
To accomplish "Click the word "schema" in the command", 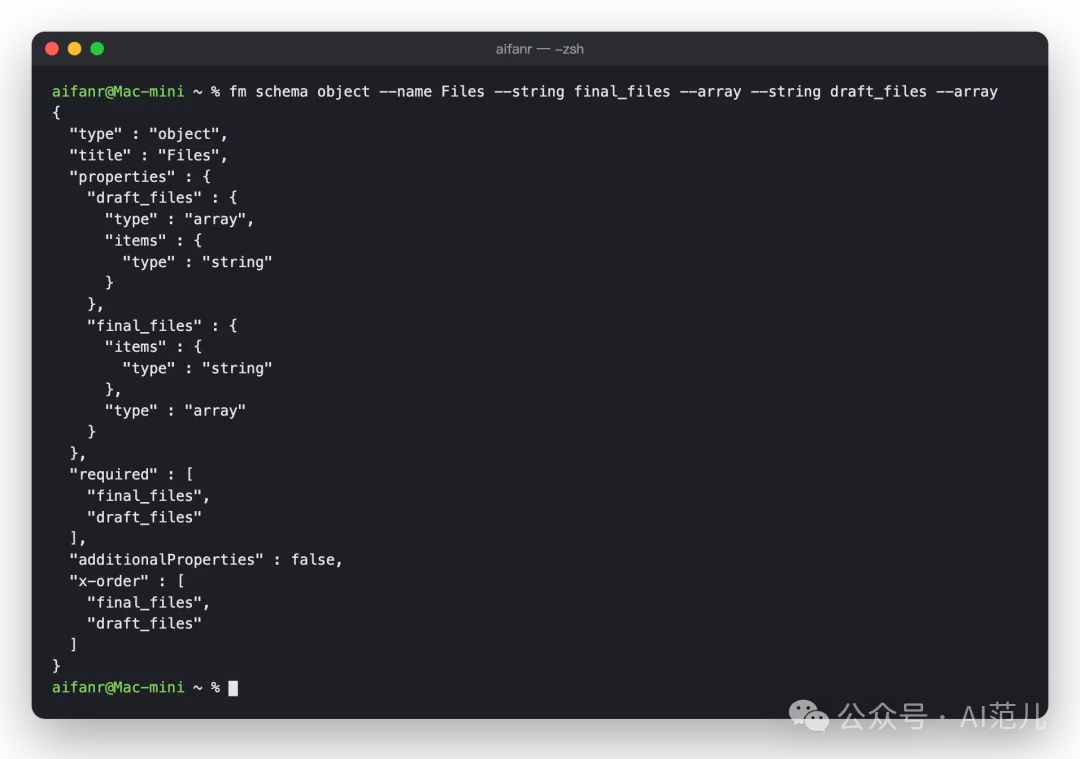I will [282, 92].
